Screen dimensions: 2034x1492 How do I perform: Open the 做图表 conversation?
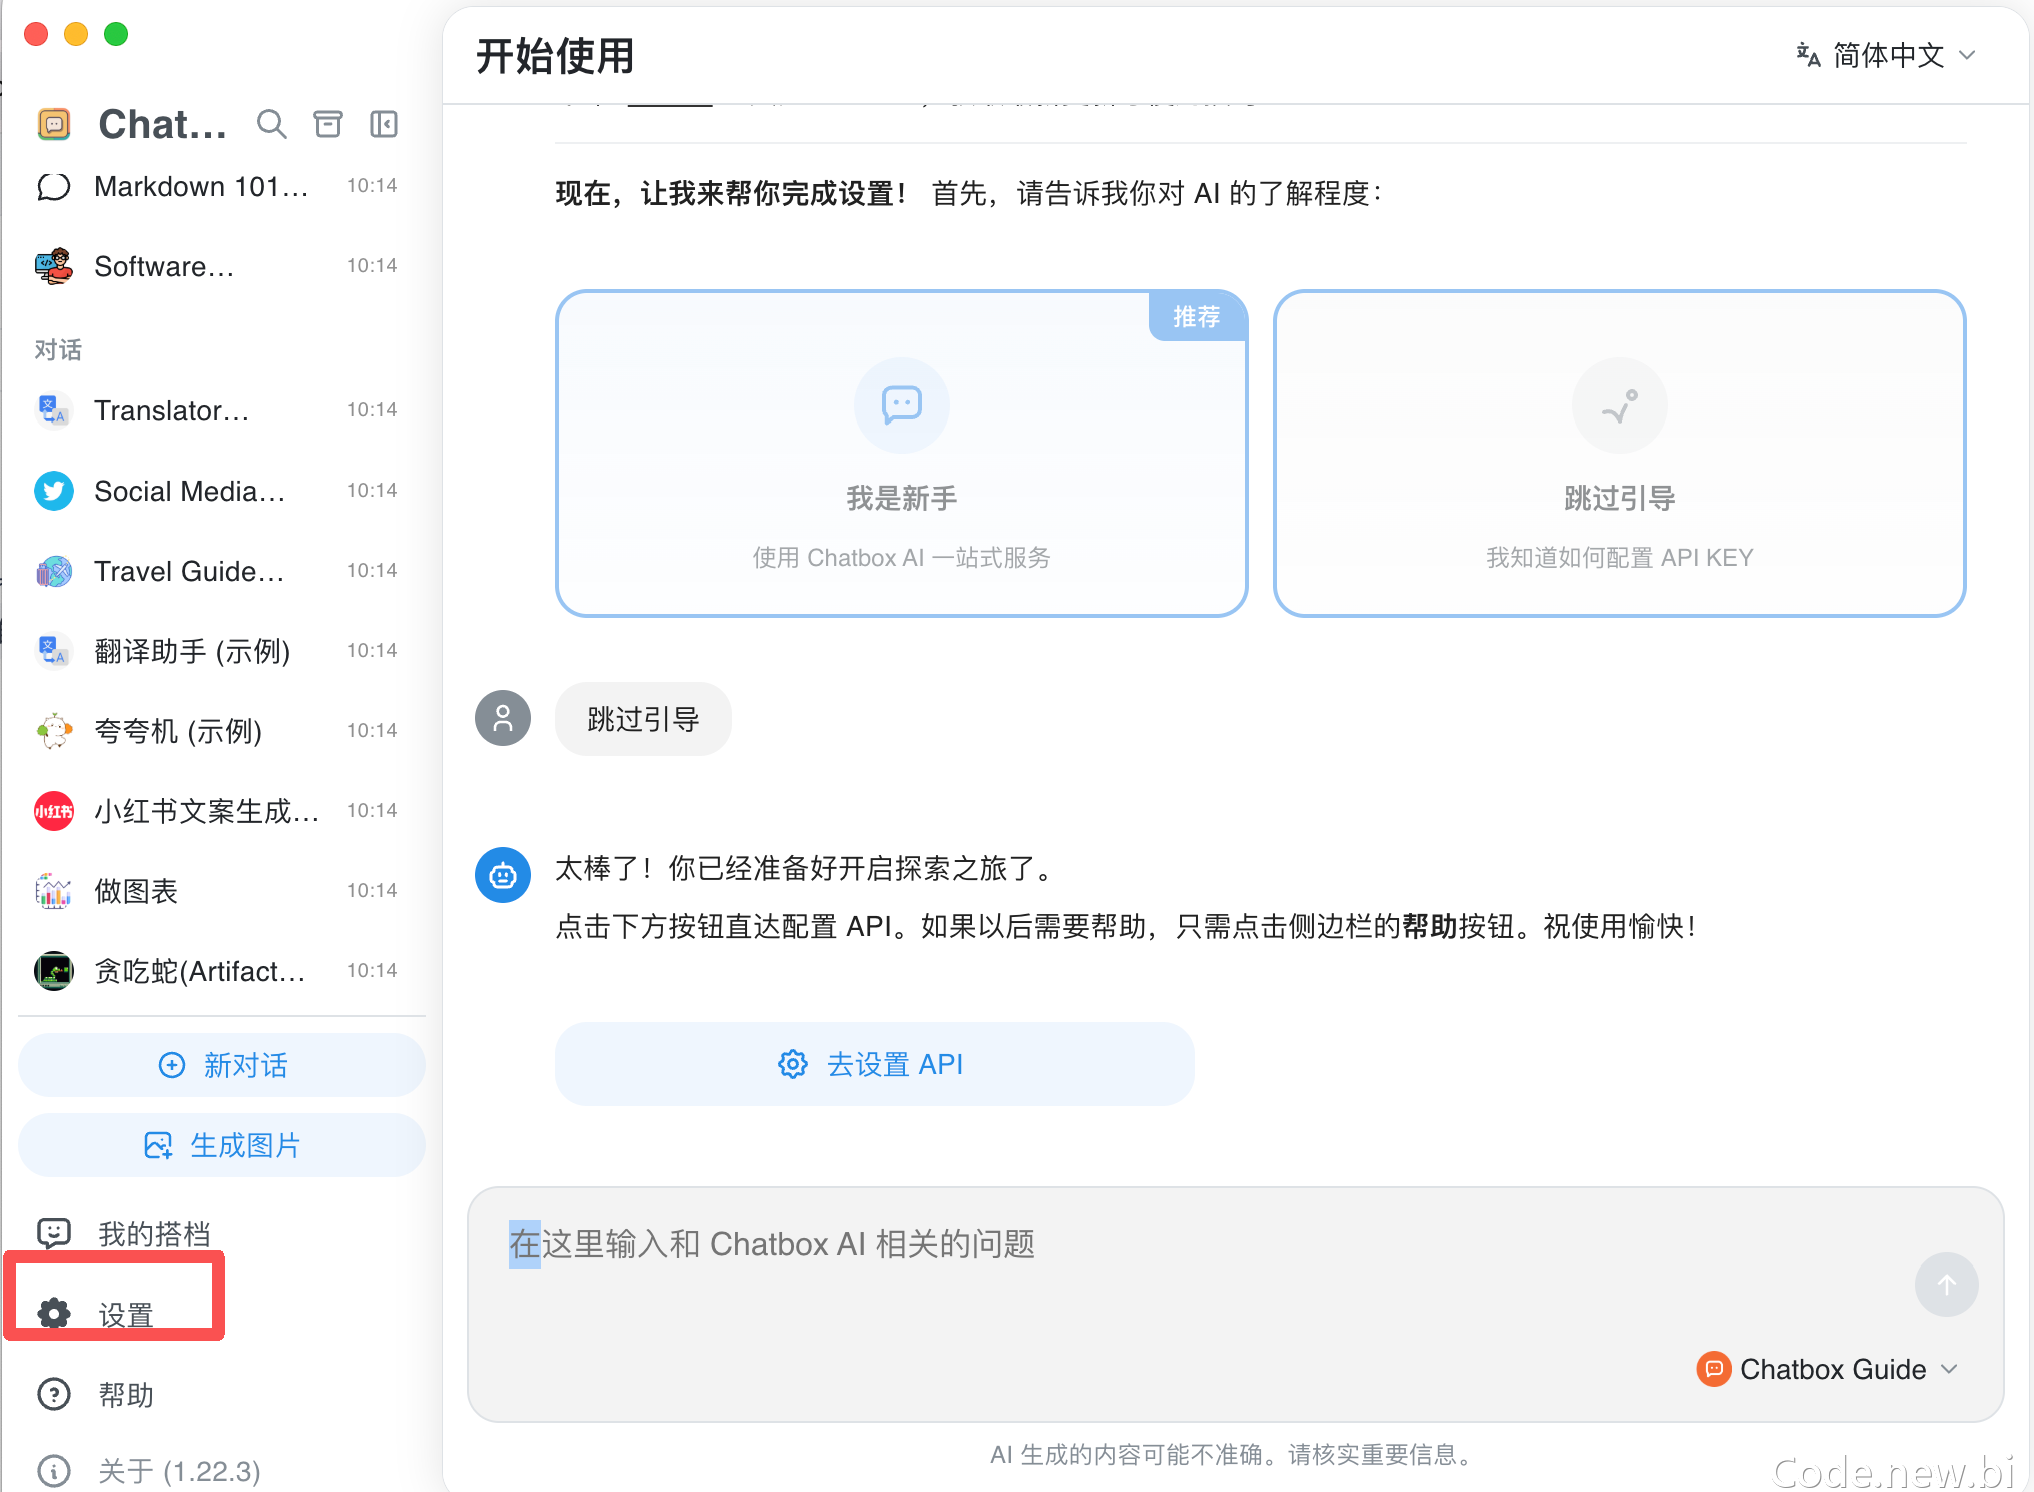coord(222,891)
